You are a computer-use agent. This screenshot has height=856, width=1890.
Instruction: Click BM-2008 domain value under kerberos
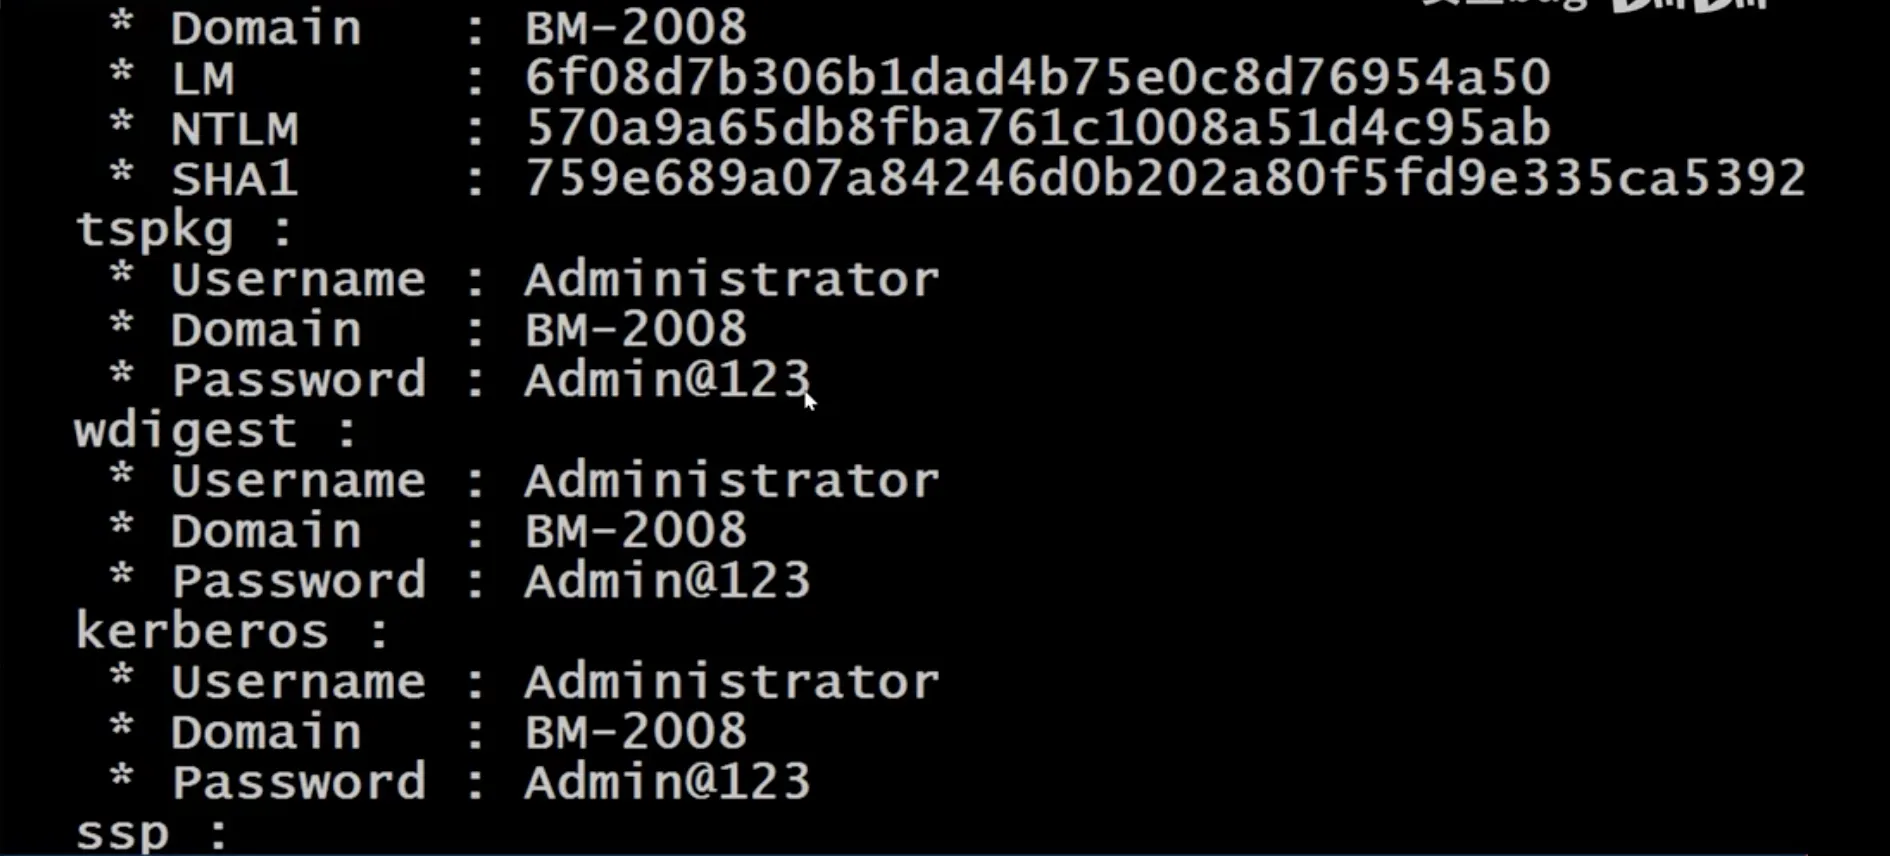pos(636,732)
